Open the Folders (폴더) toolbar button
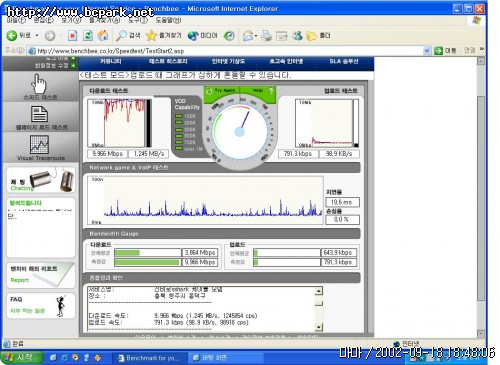 pyautogui.click(x=318, y=36)
